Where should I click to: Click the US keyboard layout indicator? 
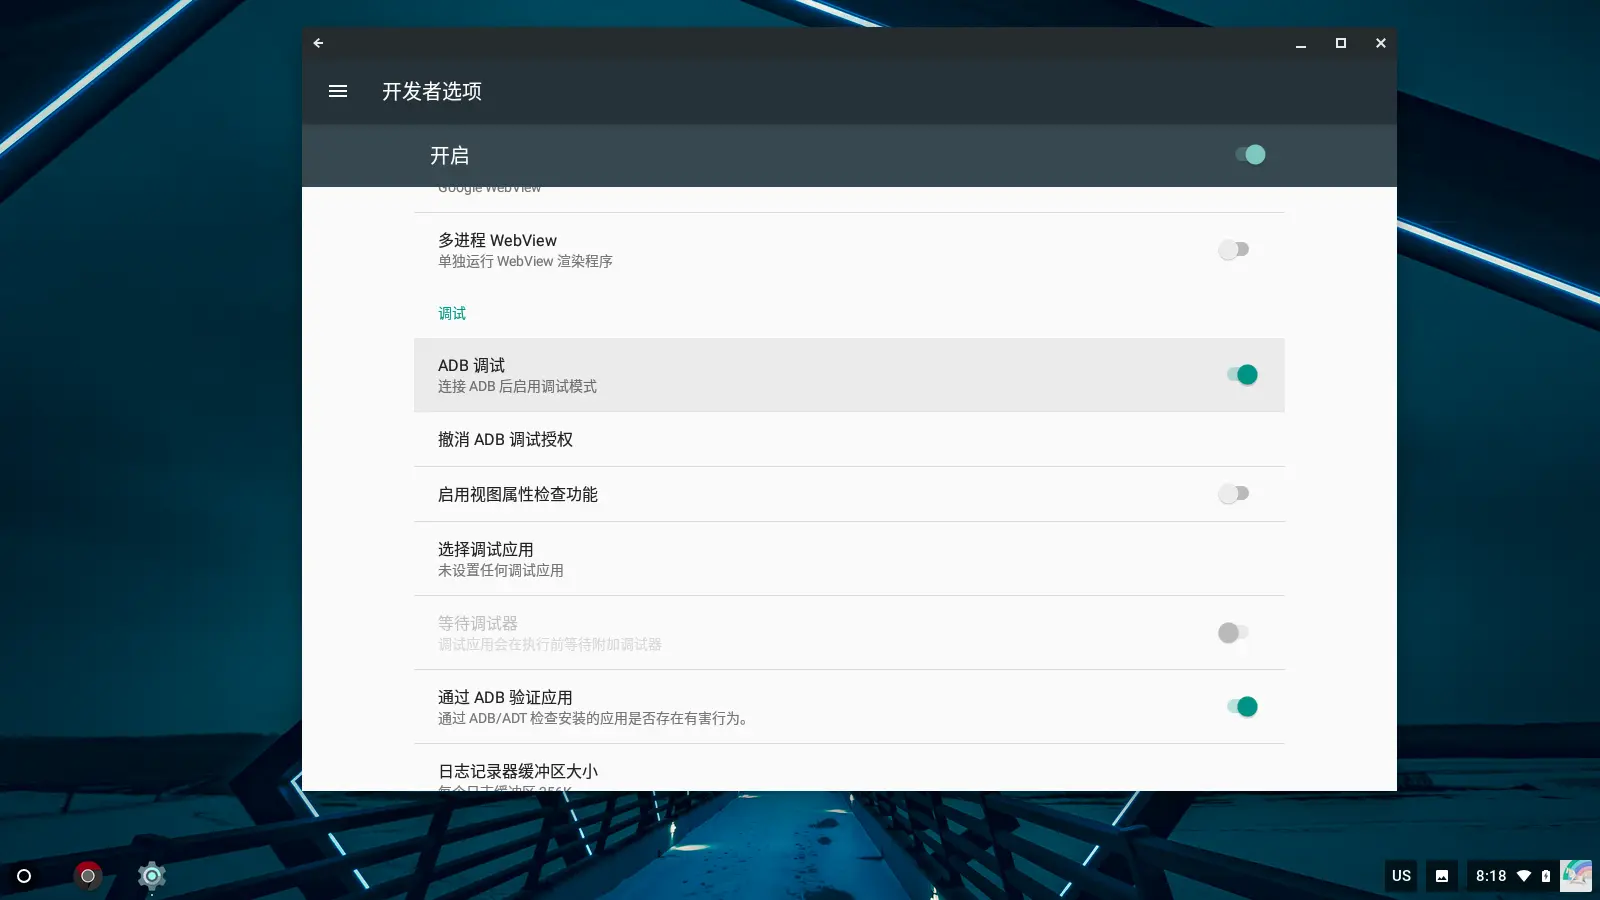pyautogui.click(x=1400, y=875)
